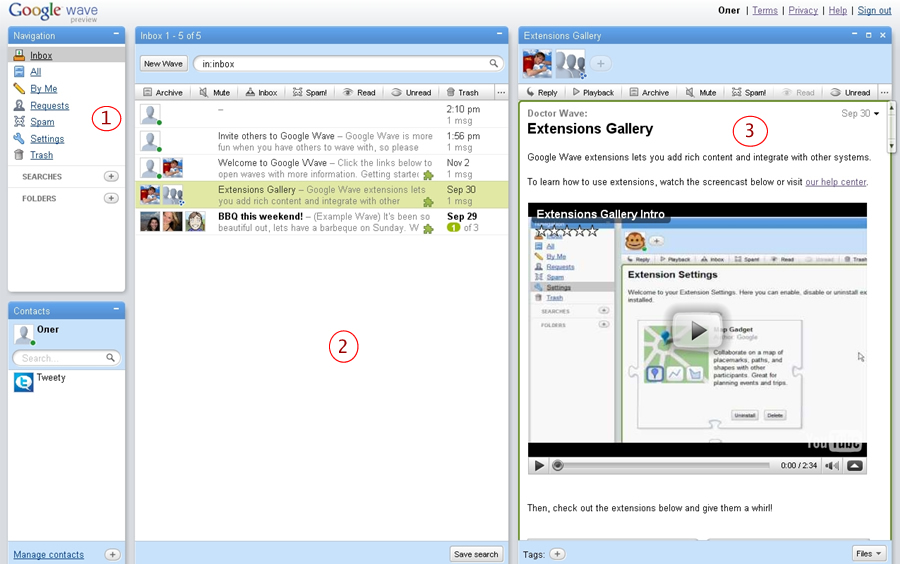The image size is (900, 564).
Task: Maximize the Extensions Gallery panel
Action: tap(868, 35)
